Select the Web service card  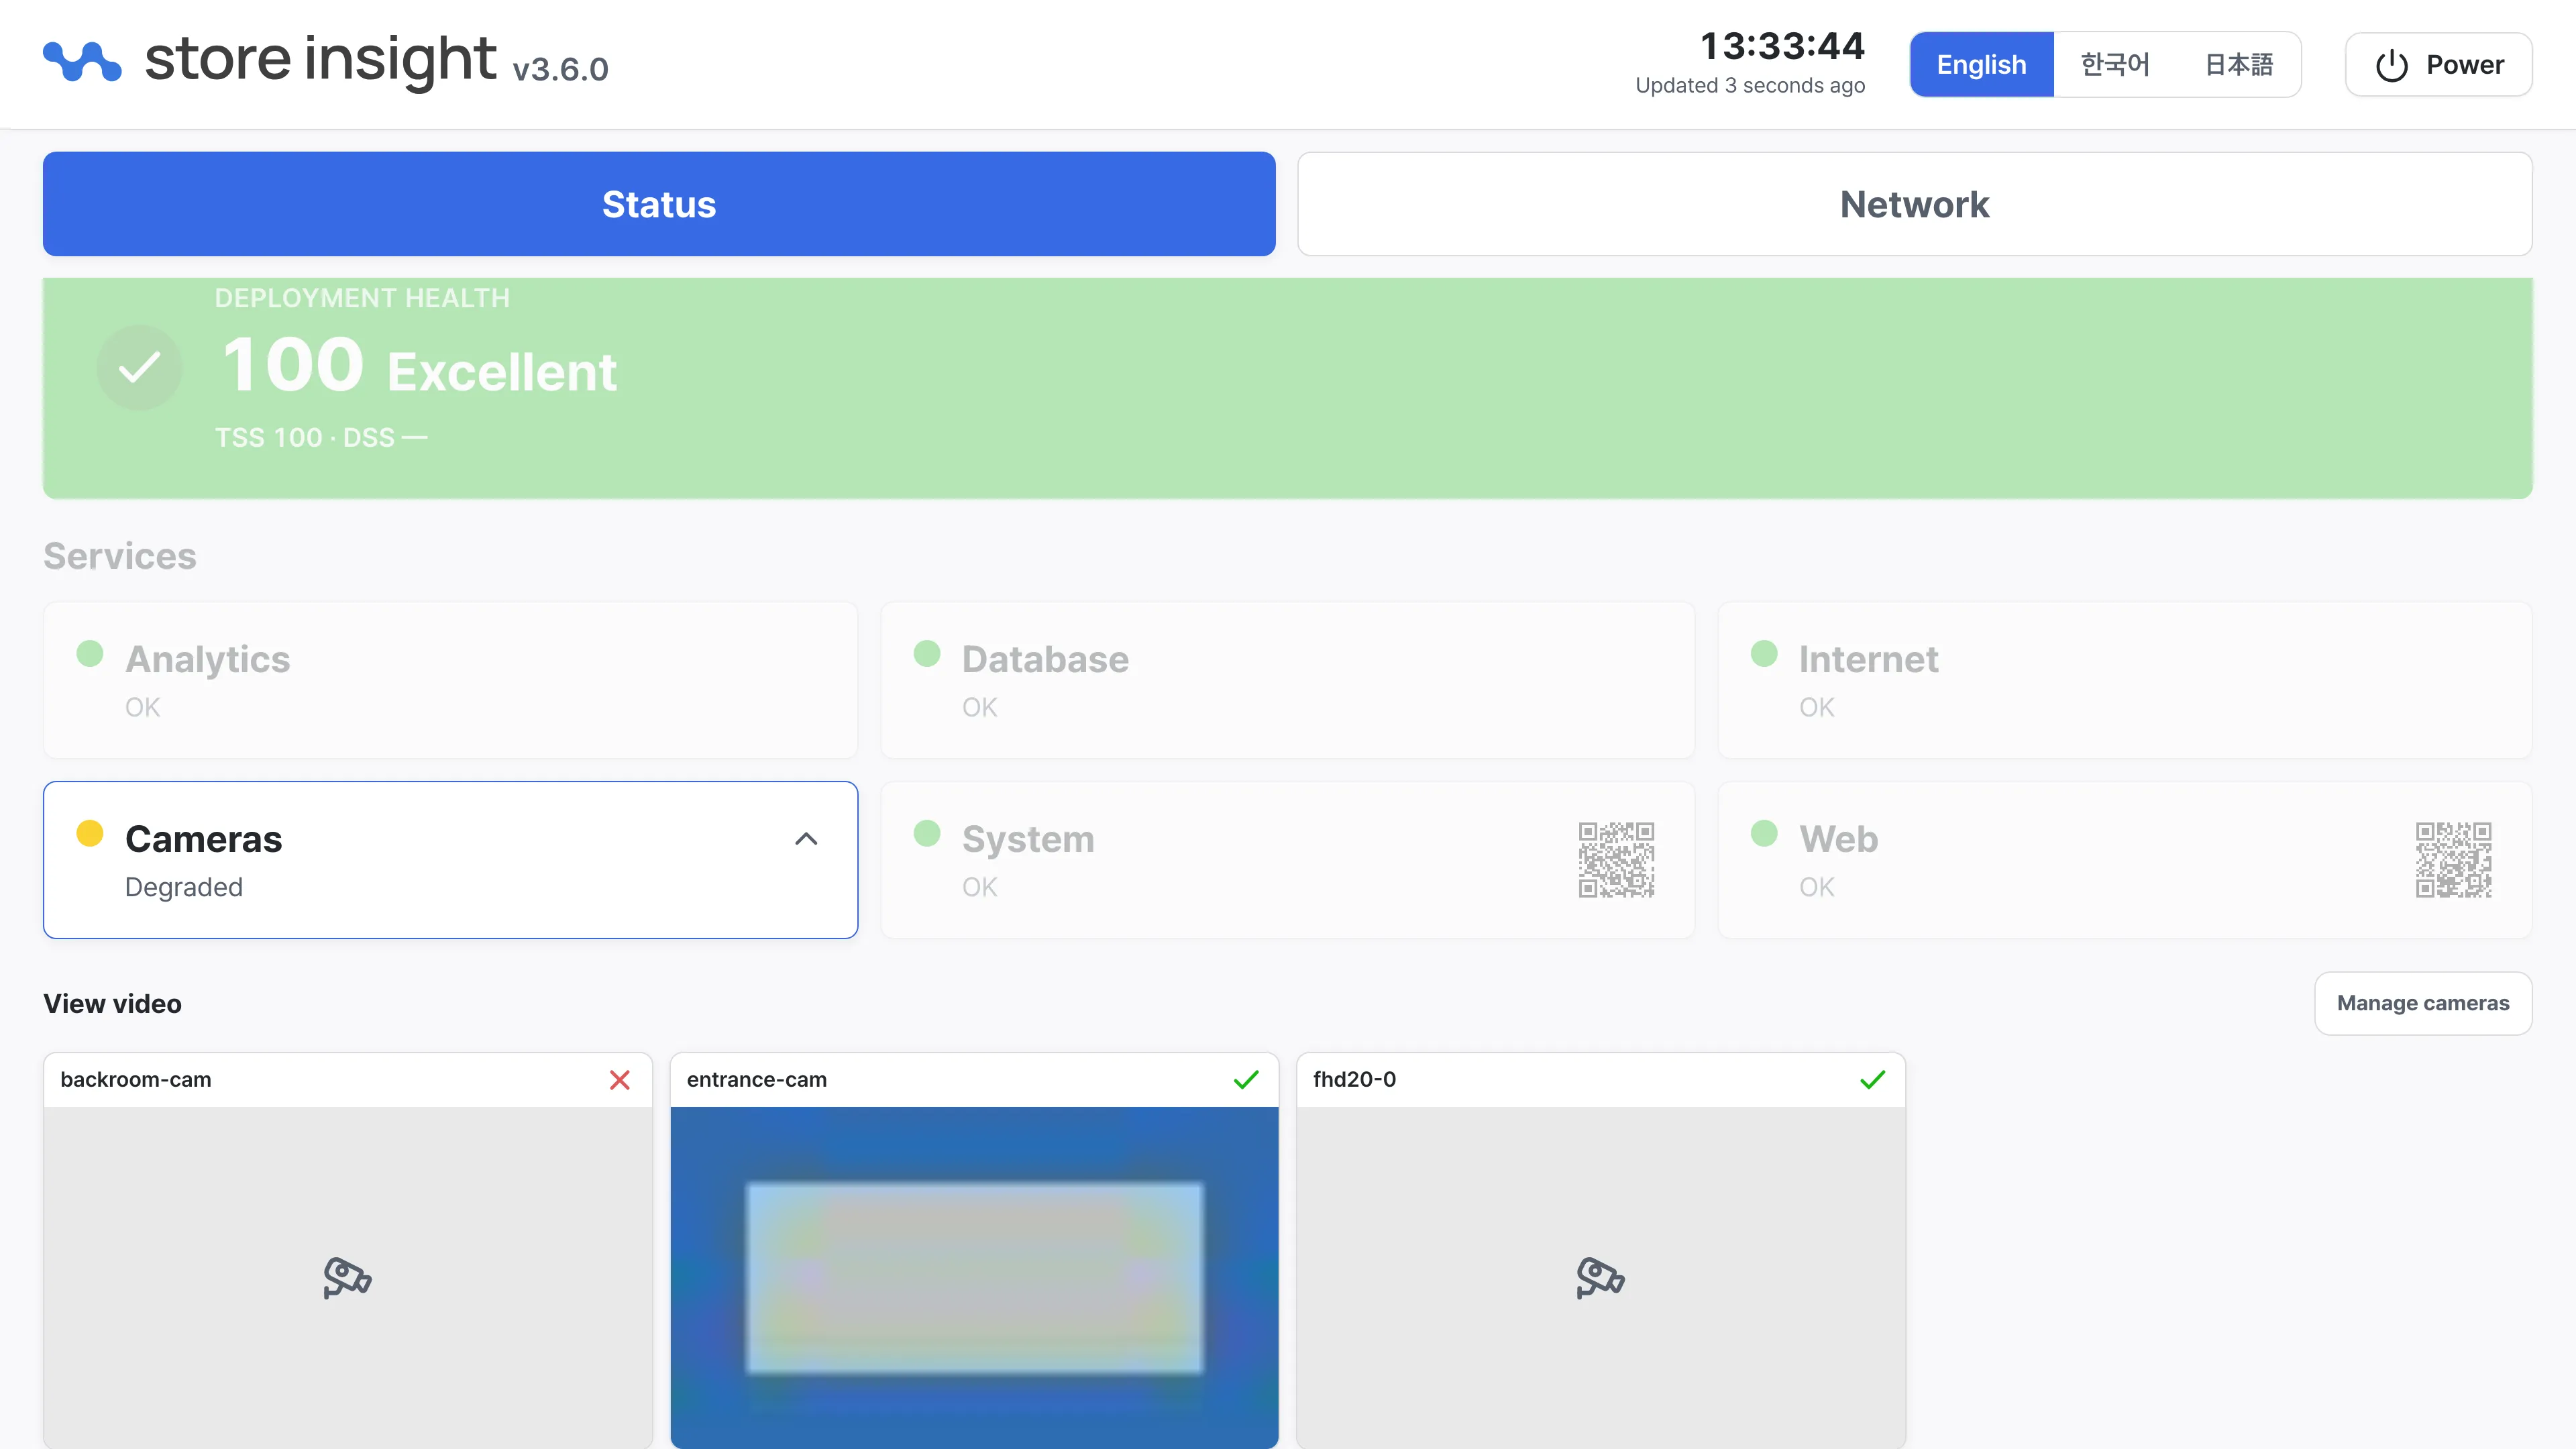(x=2124, y=860)
